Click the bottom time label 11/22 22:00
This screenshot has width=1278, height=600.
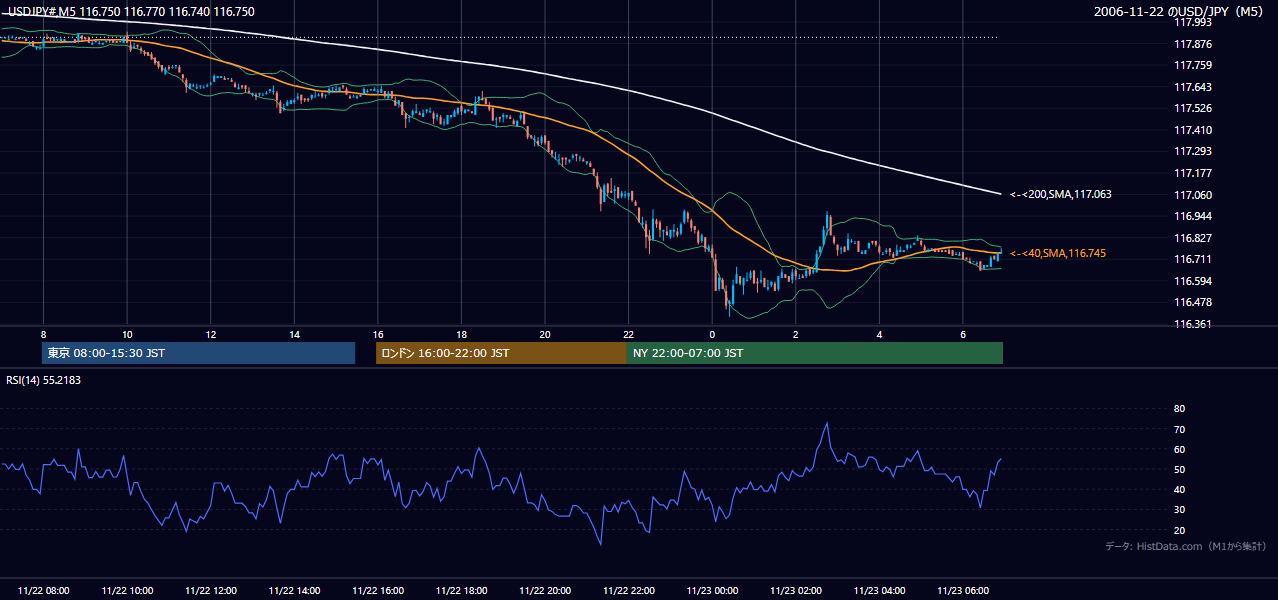point(629,591)
